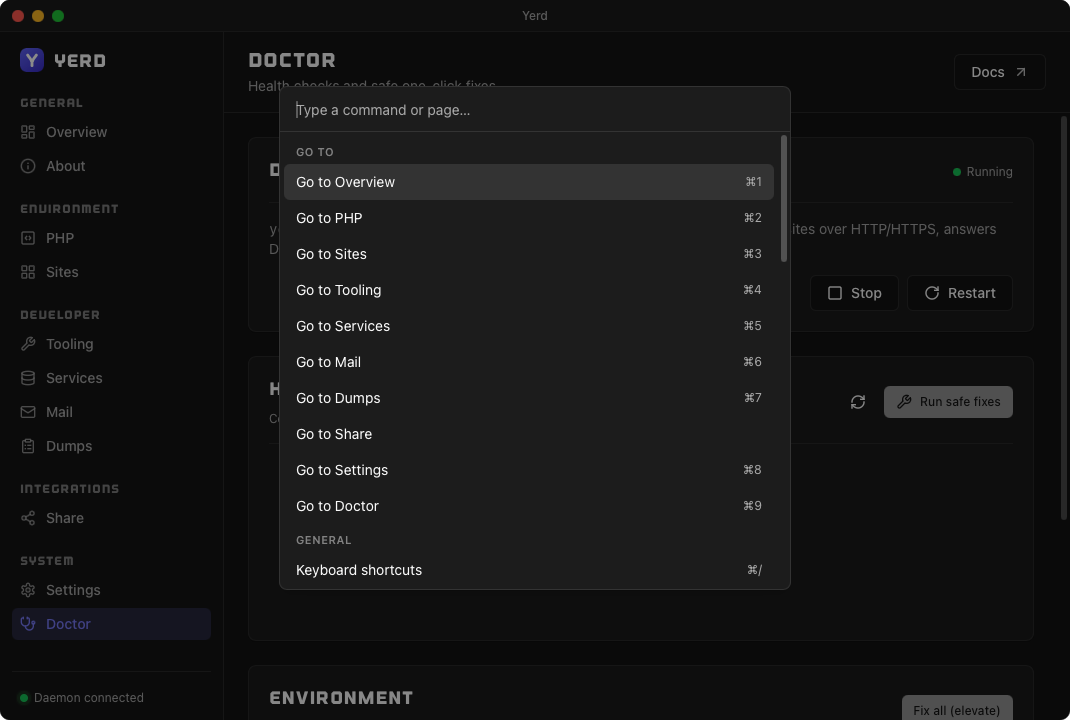Open Dumps page from sidebar label
Viewport: 1070px width, 720px height.
69,446
